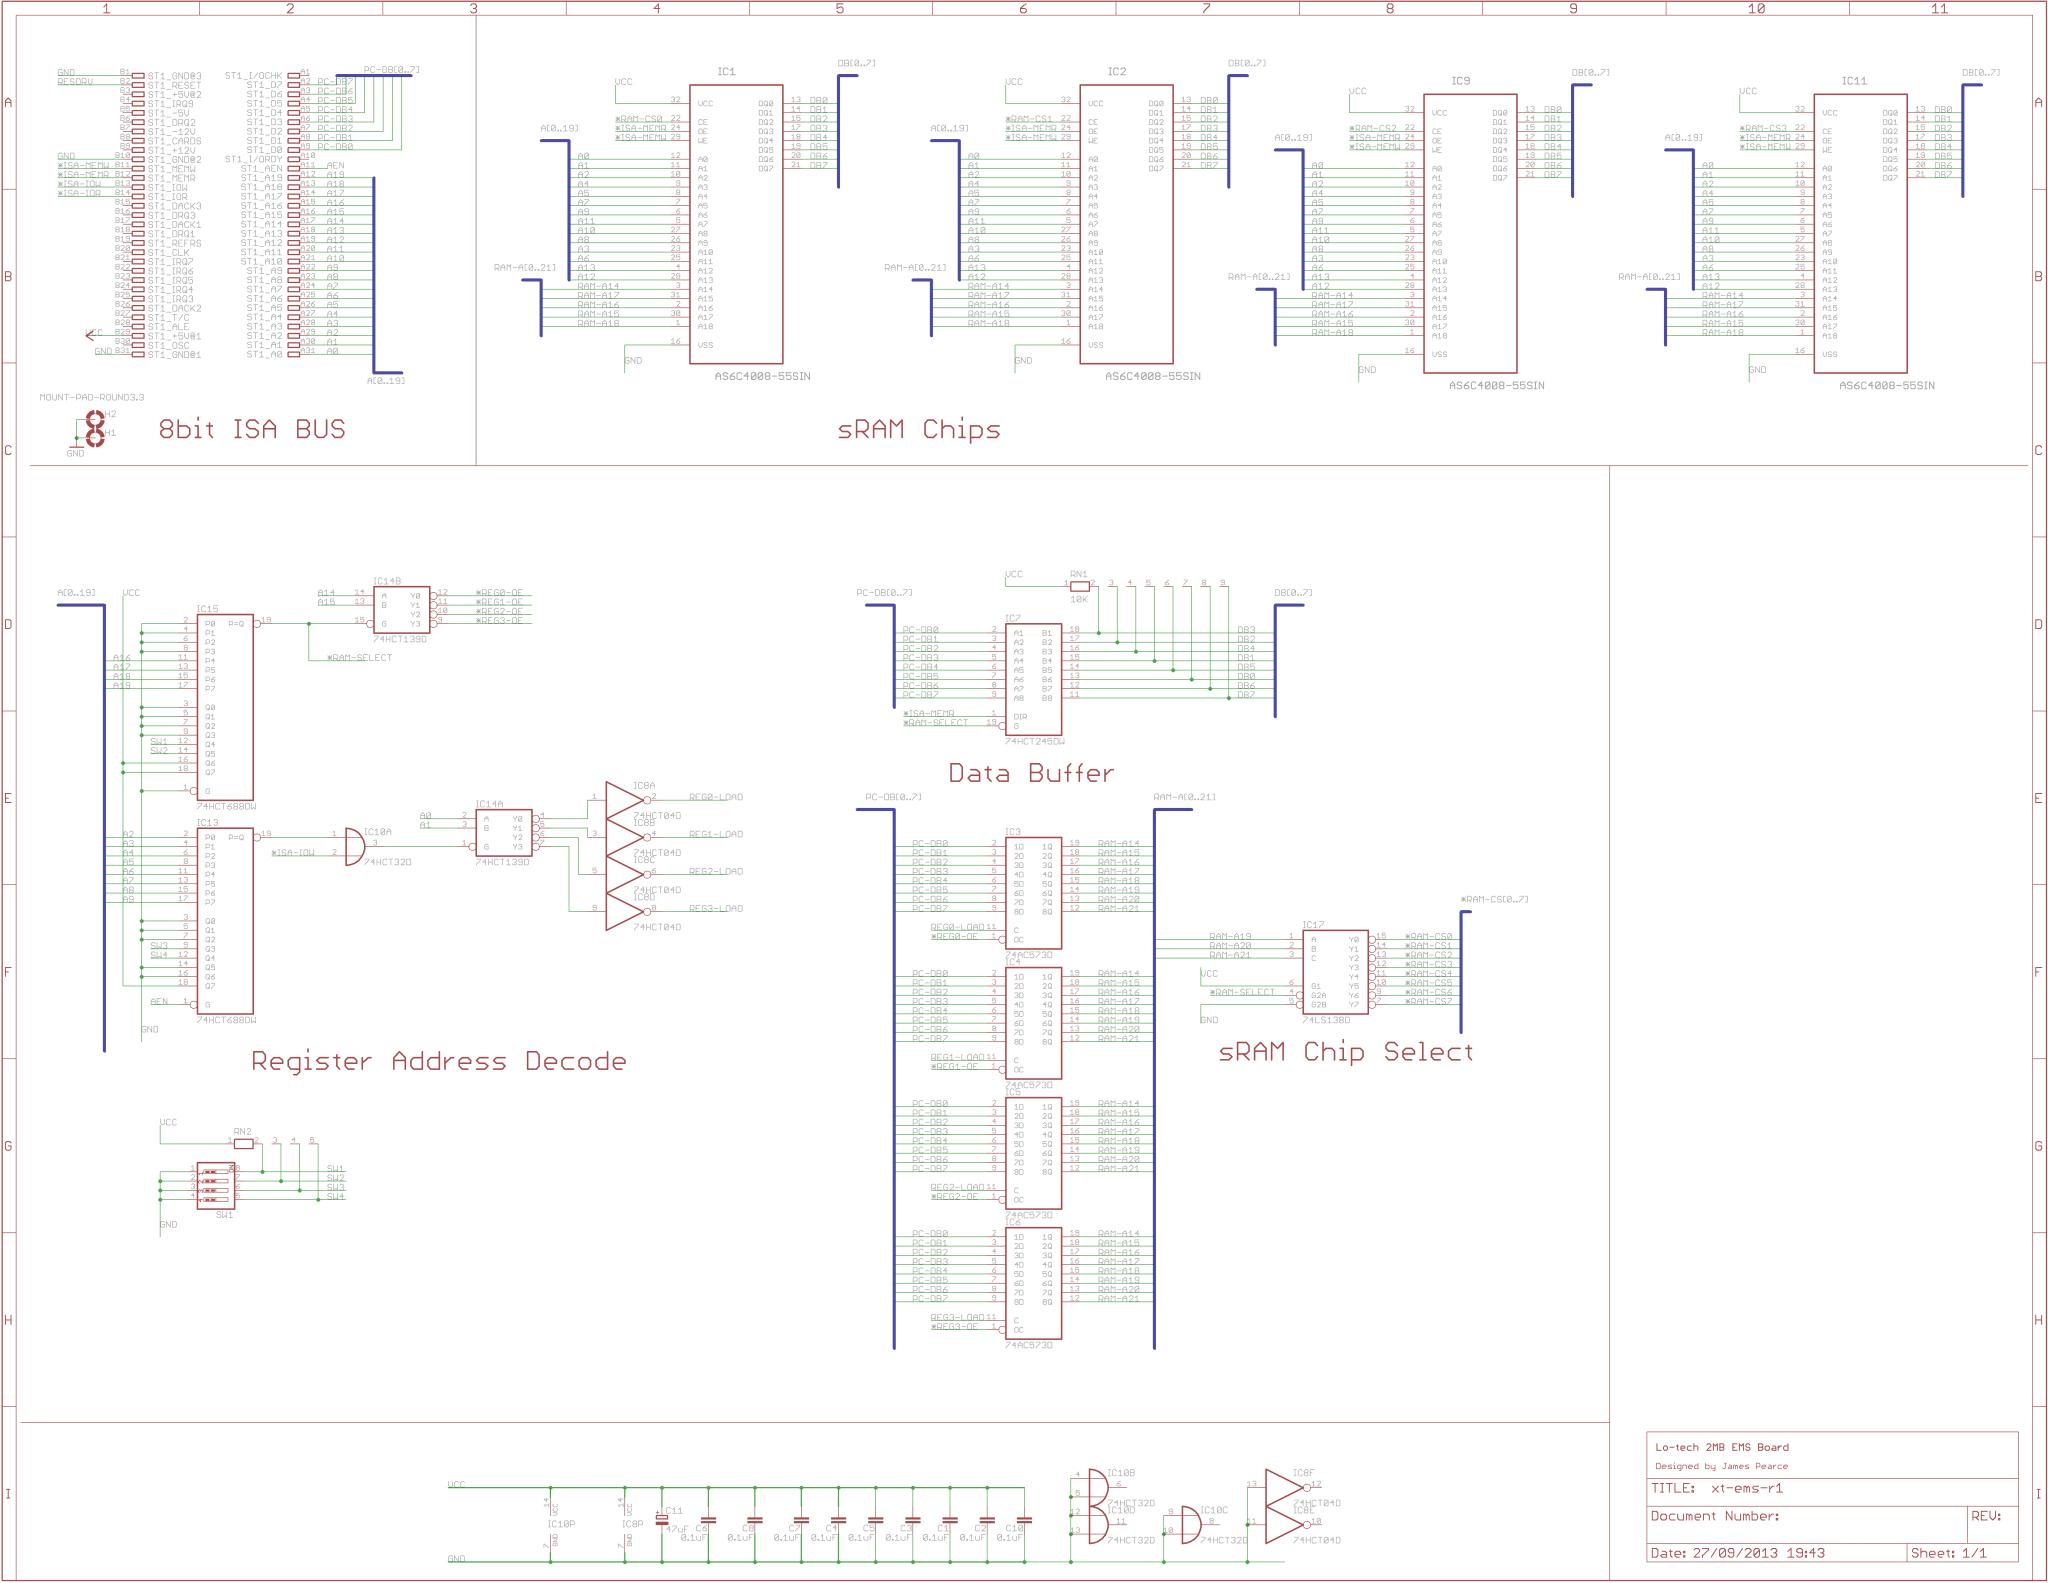Image resolution: width=2048 pixels, height=1583 pixels.
Task: Click the '*ISA-IOW' label at IC10A input
Action: 293,852
